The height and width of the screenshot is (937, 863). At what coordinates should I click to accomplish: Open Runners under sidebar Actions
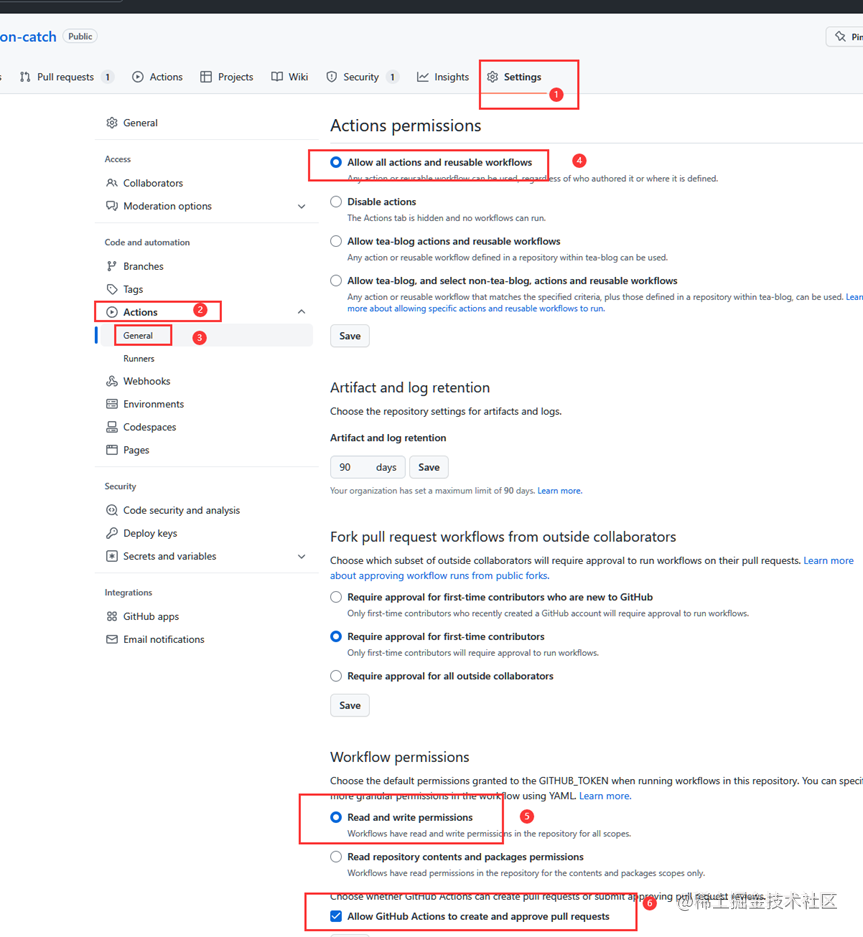(139, 359)
